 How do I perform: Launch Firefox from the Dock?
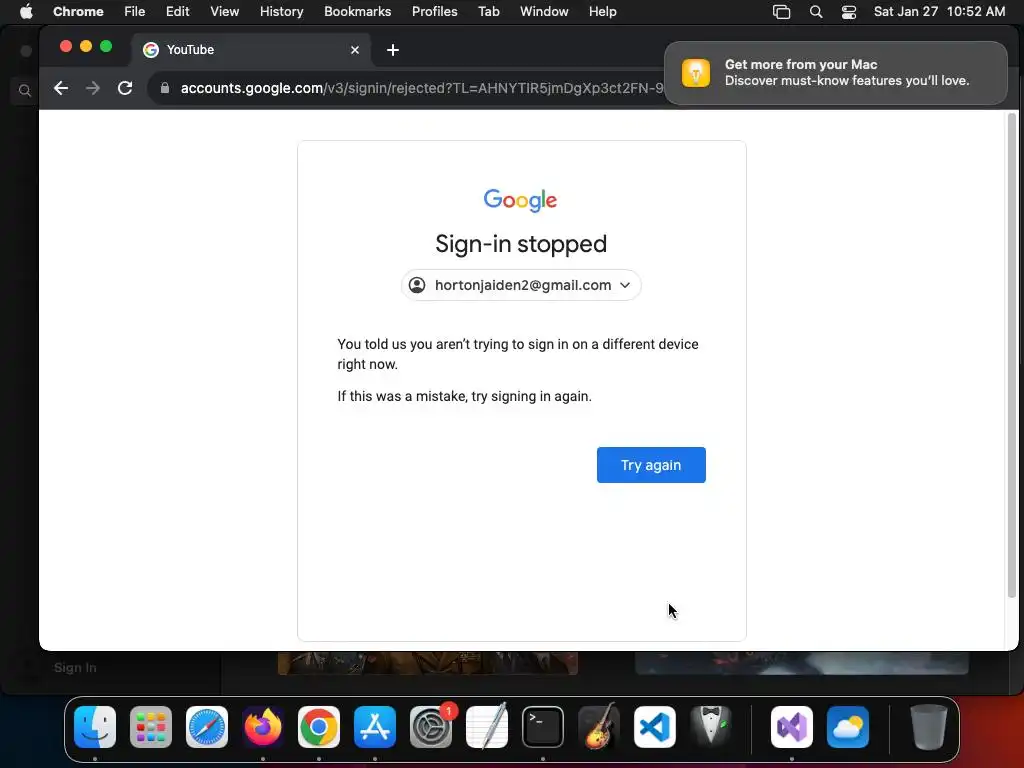(x=263, y=727)
